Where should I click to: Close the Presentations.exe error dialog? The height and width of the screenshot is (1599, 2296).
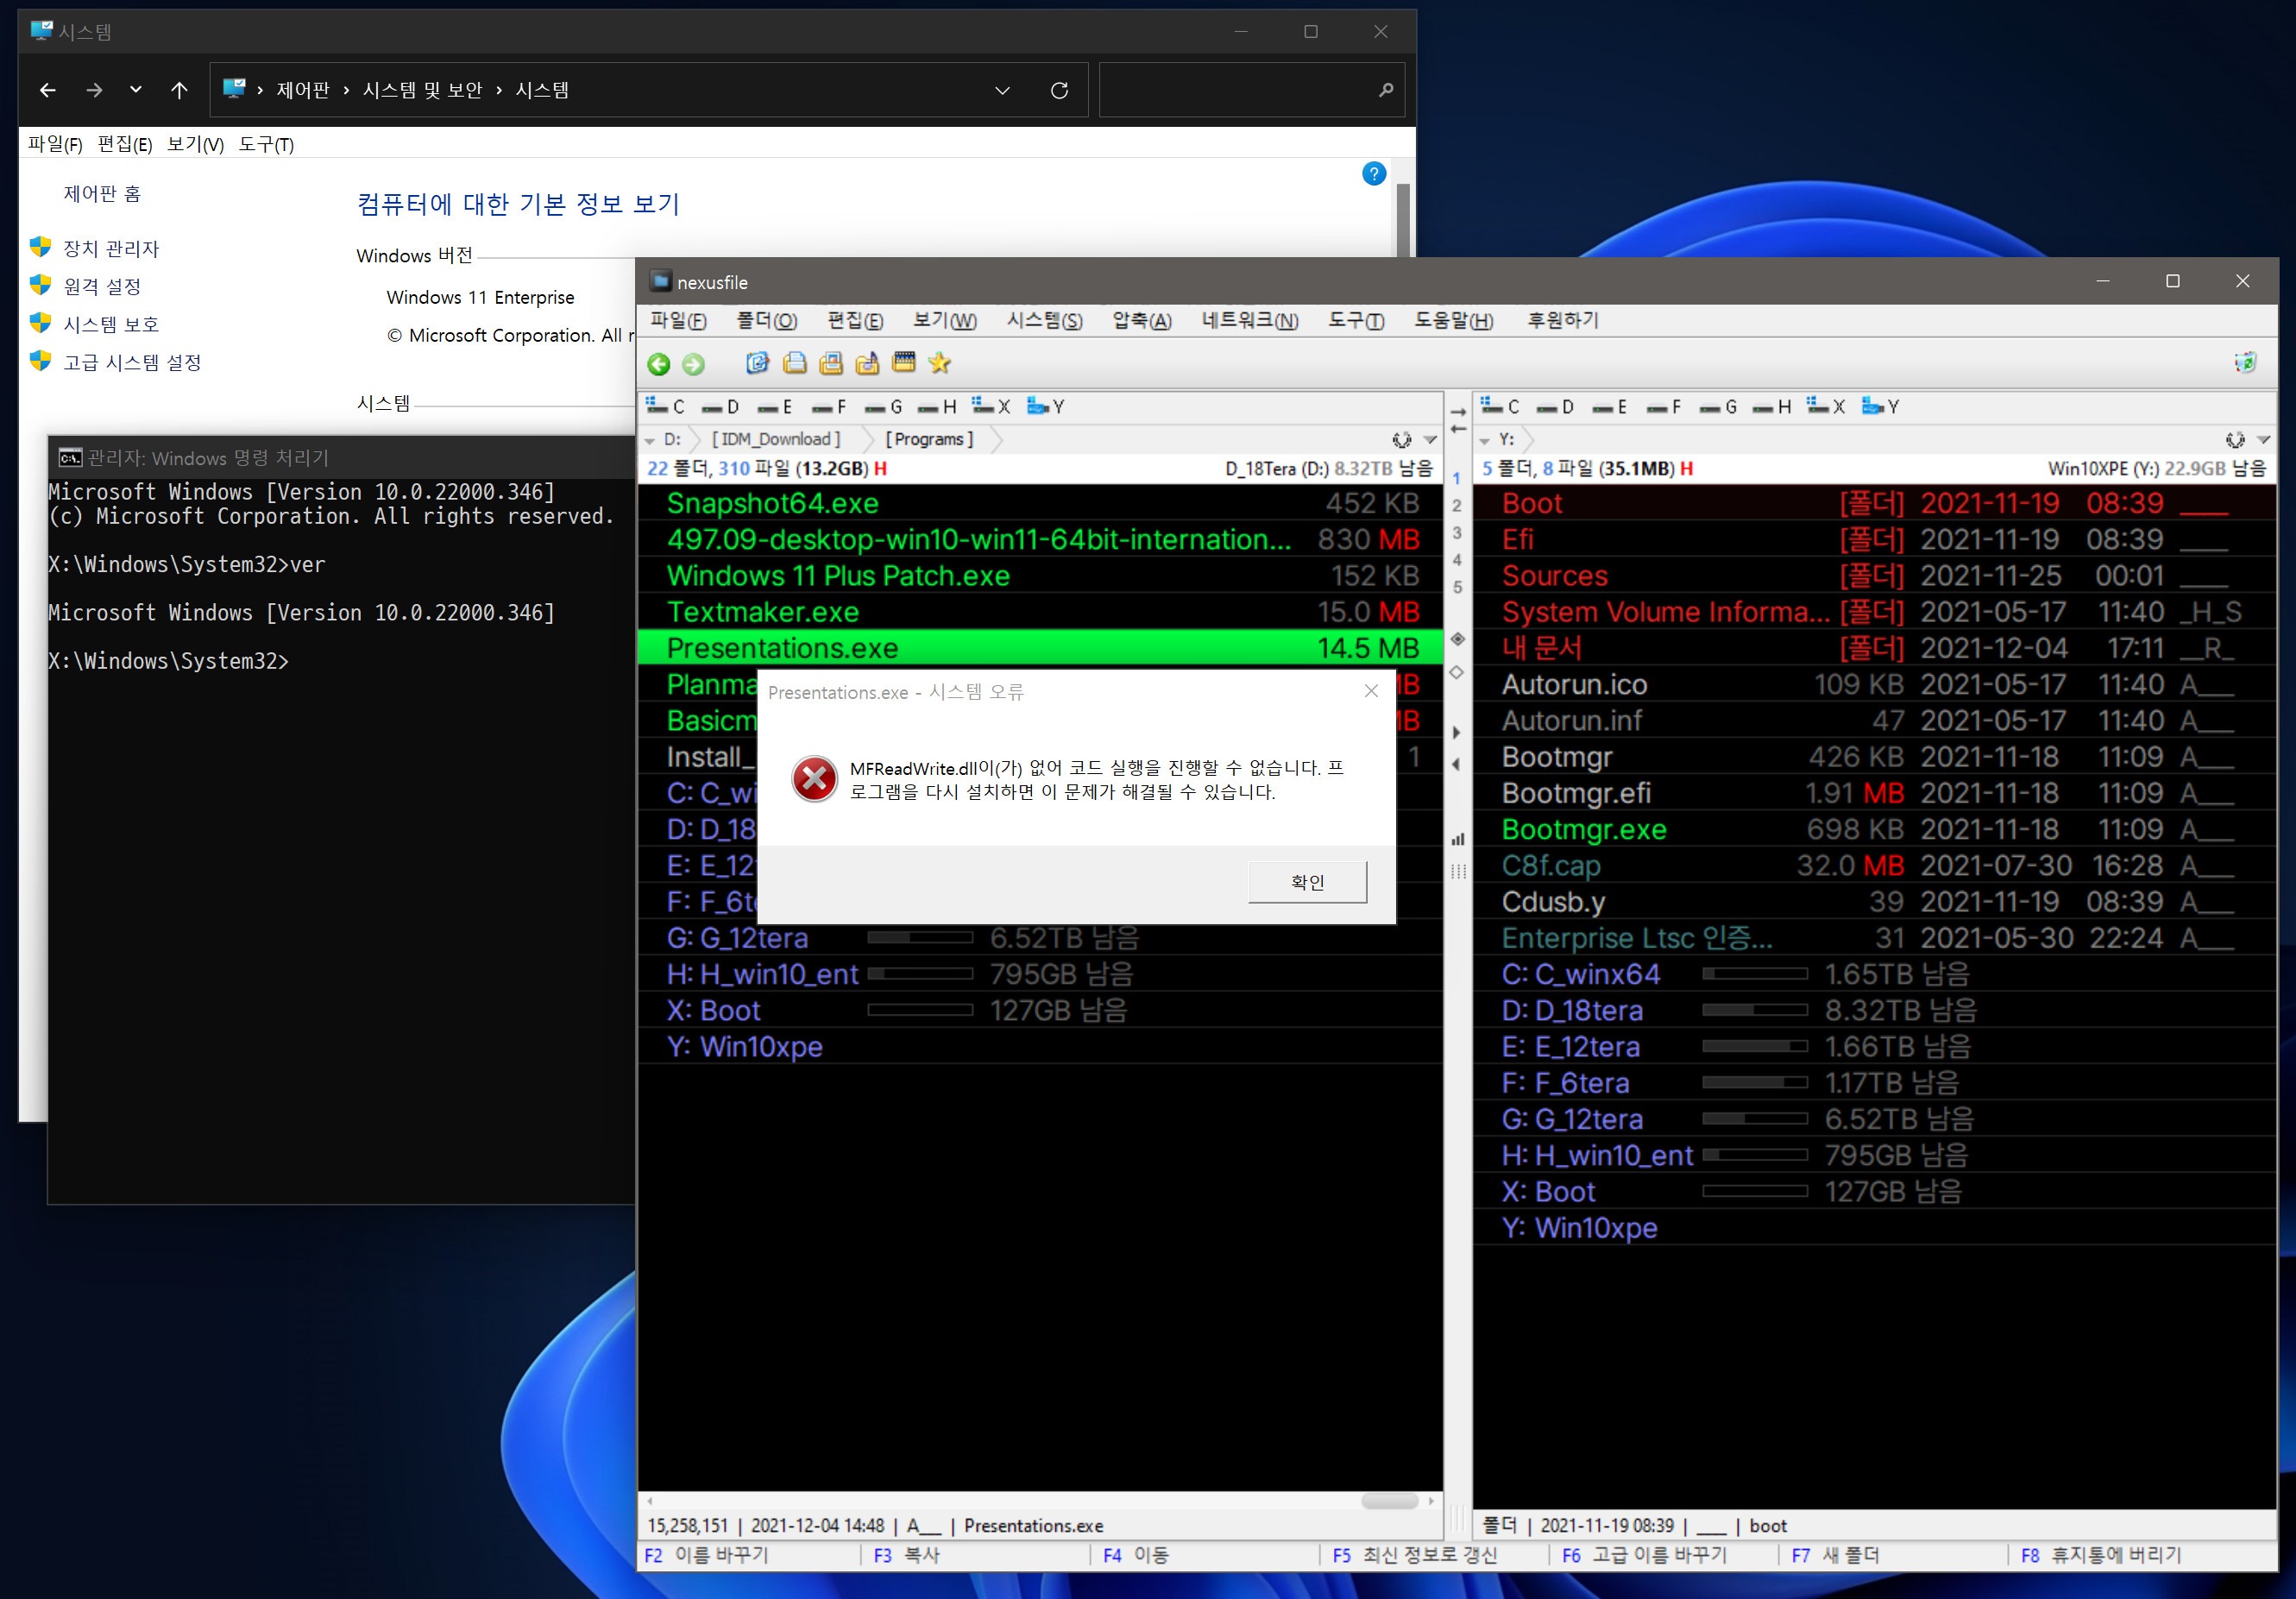click(1371, 691)
